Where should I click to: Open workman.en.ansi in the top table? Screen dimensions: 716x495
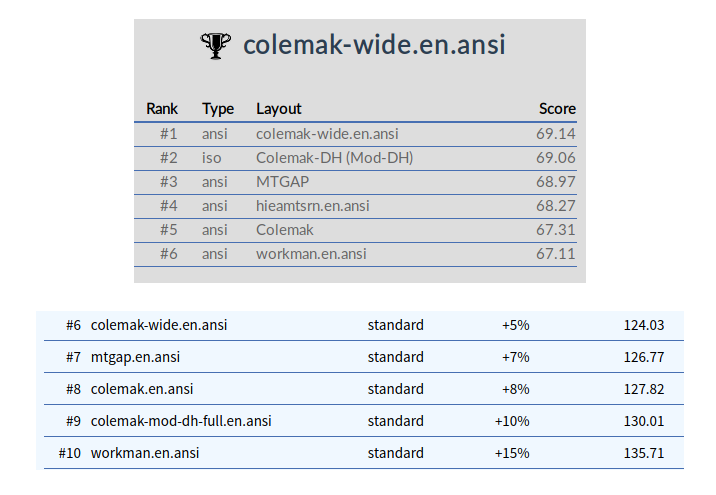[x=311, y=254]
